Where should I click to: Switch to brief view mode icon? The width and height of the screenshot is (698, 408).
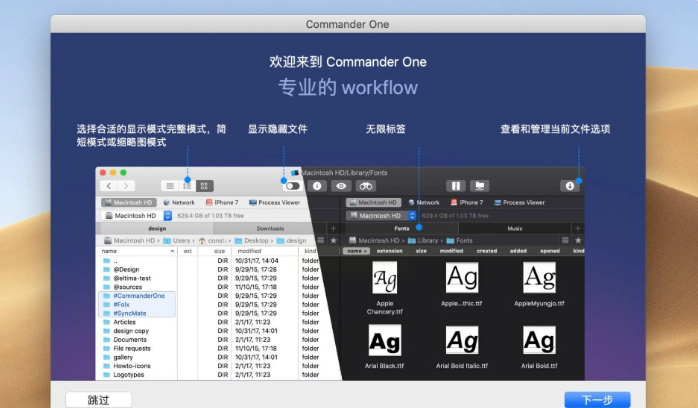point(187,186)
